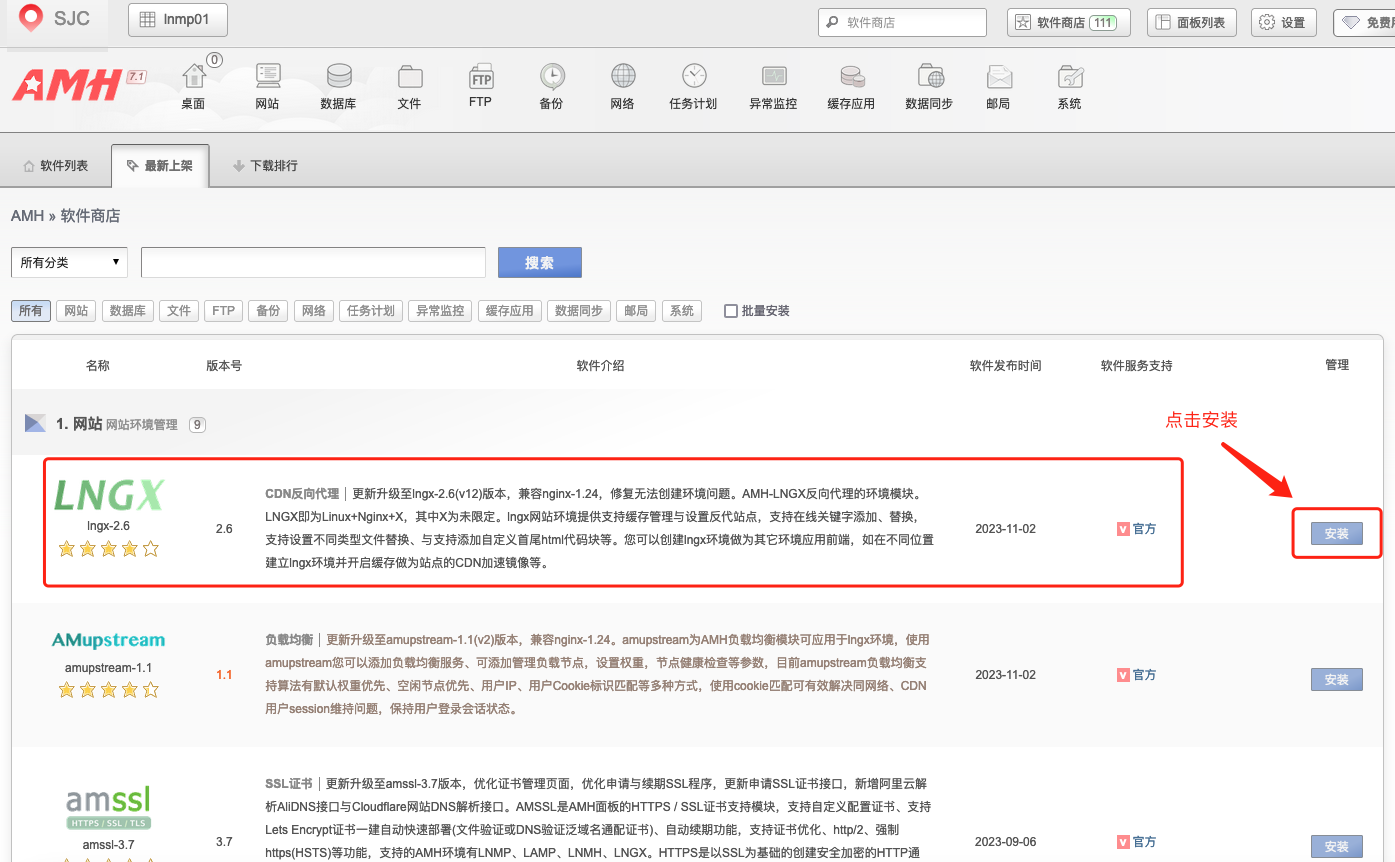Viewport: 1395px width, 862px height.
Task: Open the 设置 settings gear
Action: click(x=1283, y=21)
